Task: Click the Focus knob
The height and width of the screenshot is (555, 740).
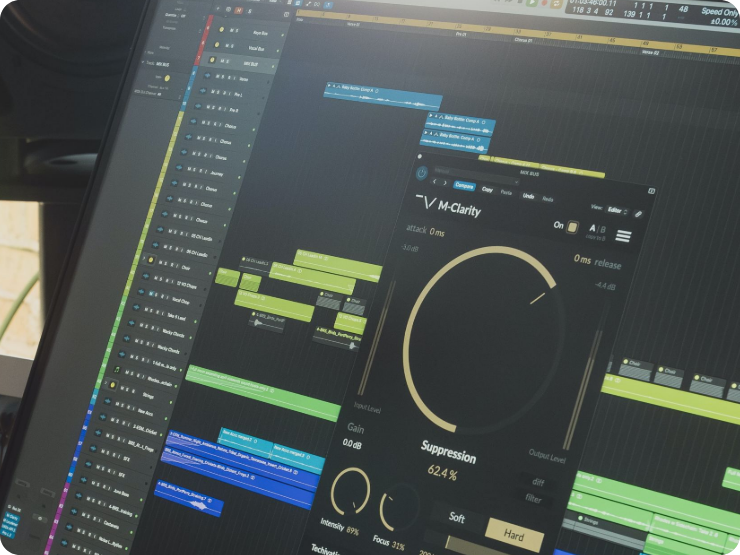Action: (x=400, y=508)
